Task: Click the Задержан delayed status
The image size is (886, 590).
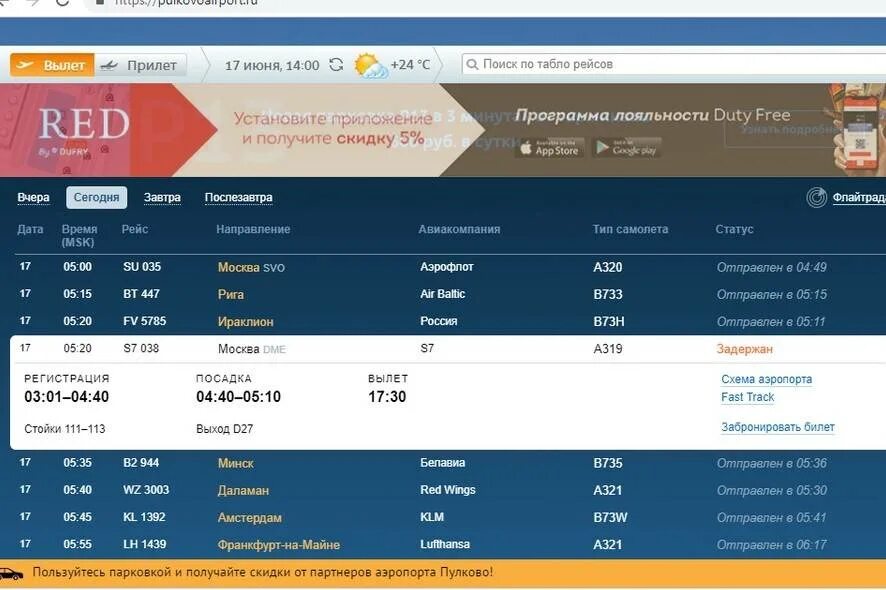Action: click(x=744, y=349)
